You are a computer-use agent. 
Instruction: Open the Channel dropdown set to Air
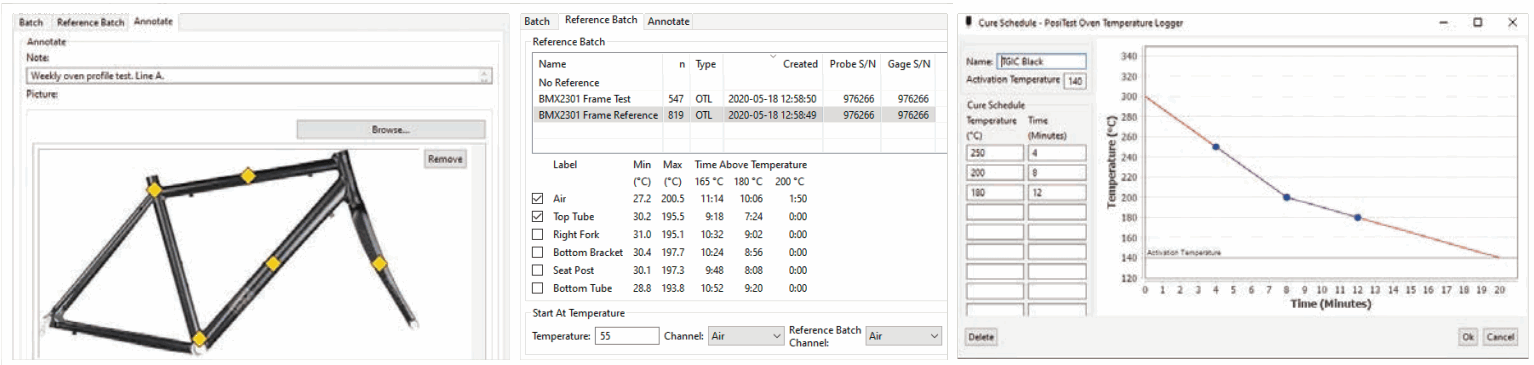coord(745,336)
